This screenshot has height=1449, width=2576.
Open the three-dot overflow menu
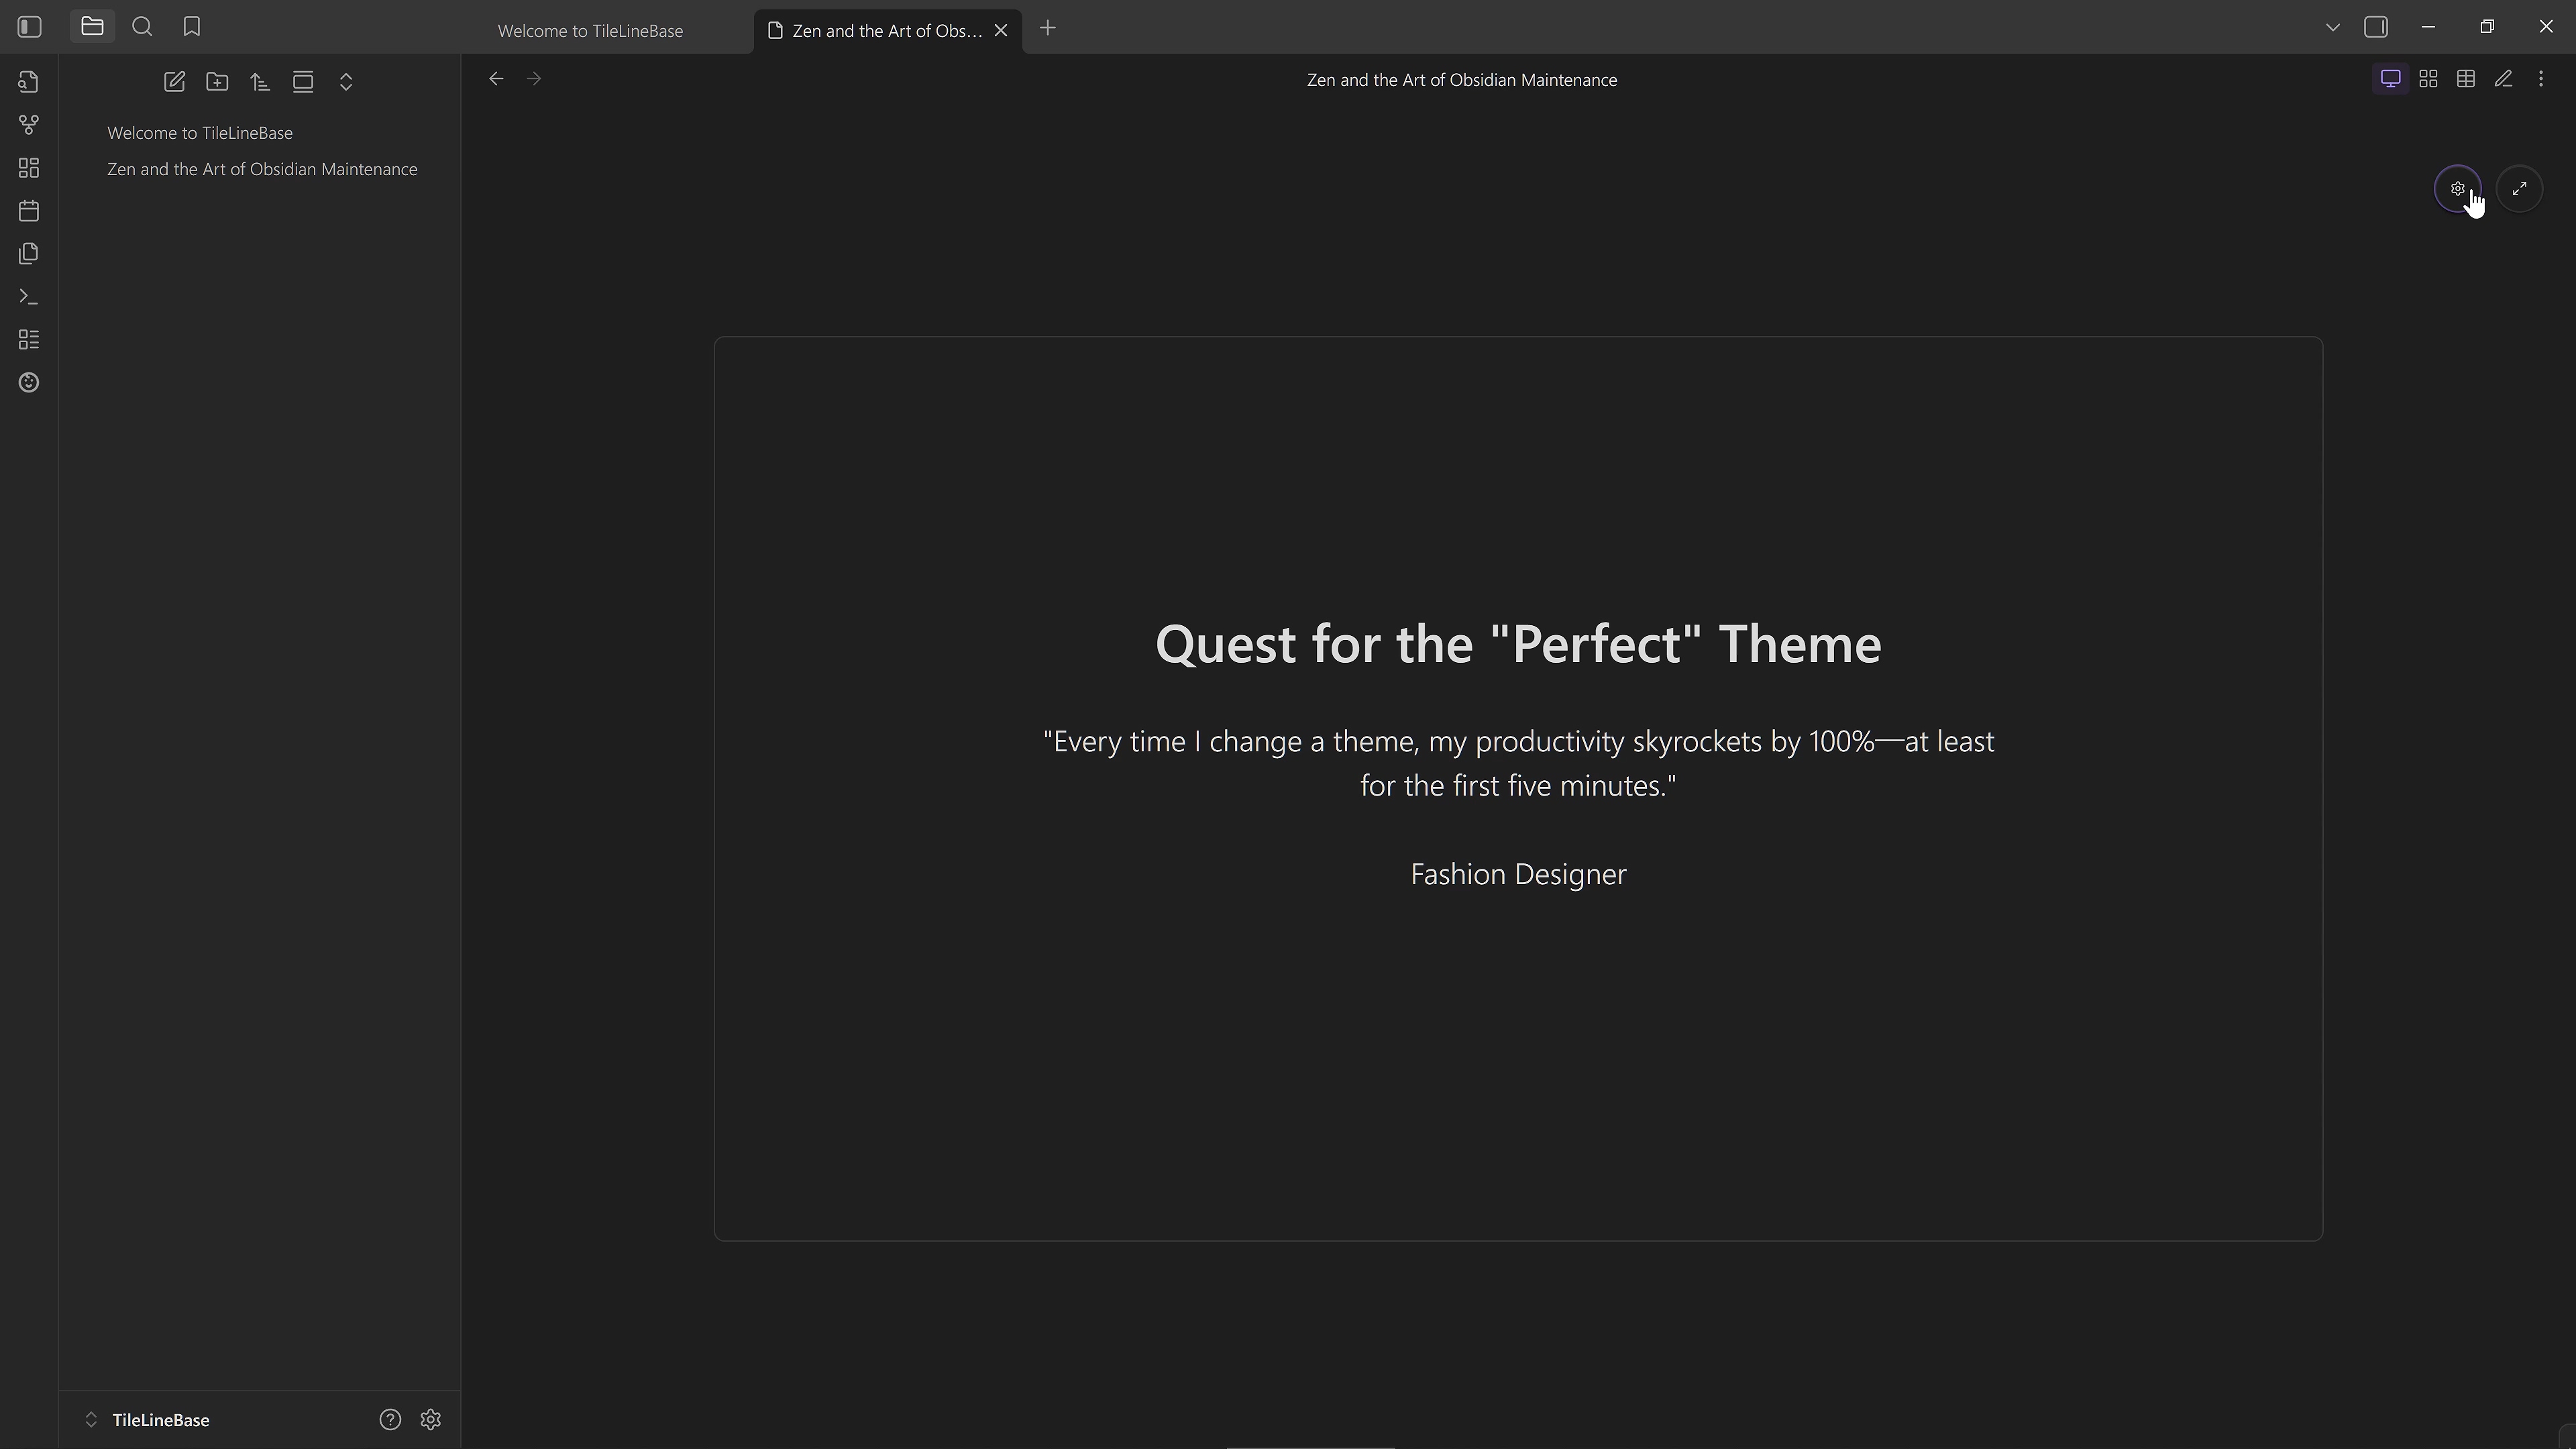coord(2541,78)
